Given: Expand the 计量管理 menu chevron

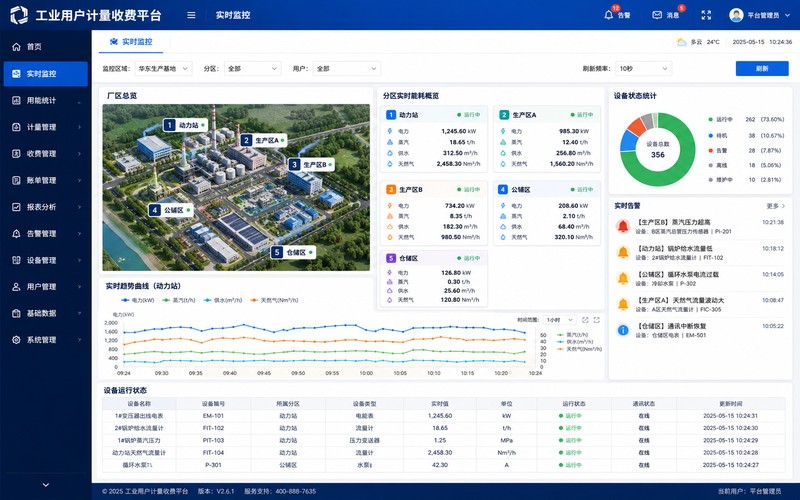Looking at the screenshot, I should pyautogui.click(x=80, y=127).
